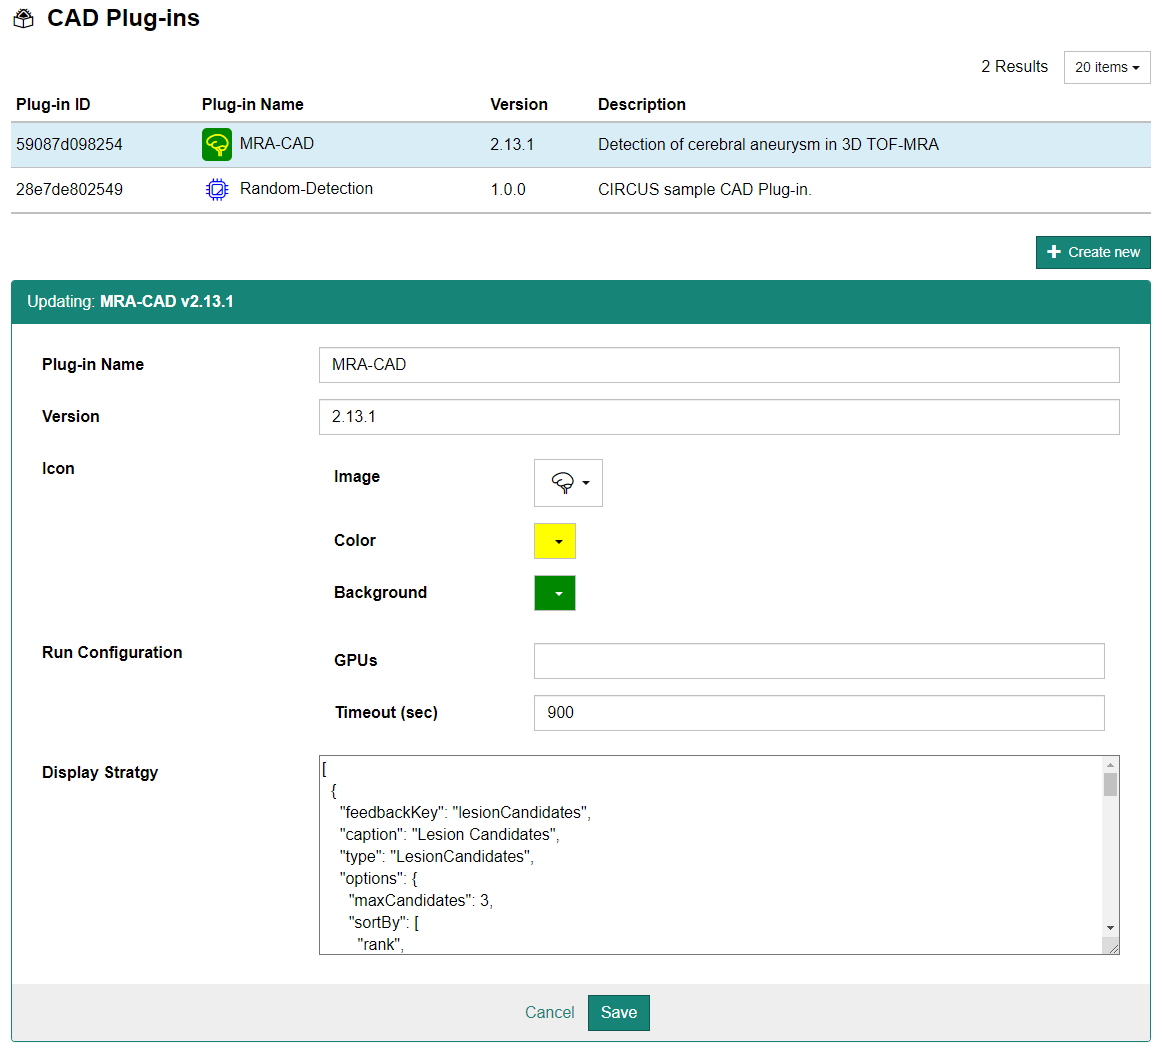Click the MRA-CAD green brain icon
Viewport: 1162px width, 1052px height.
pyautogui.click(x=217, y=145)
